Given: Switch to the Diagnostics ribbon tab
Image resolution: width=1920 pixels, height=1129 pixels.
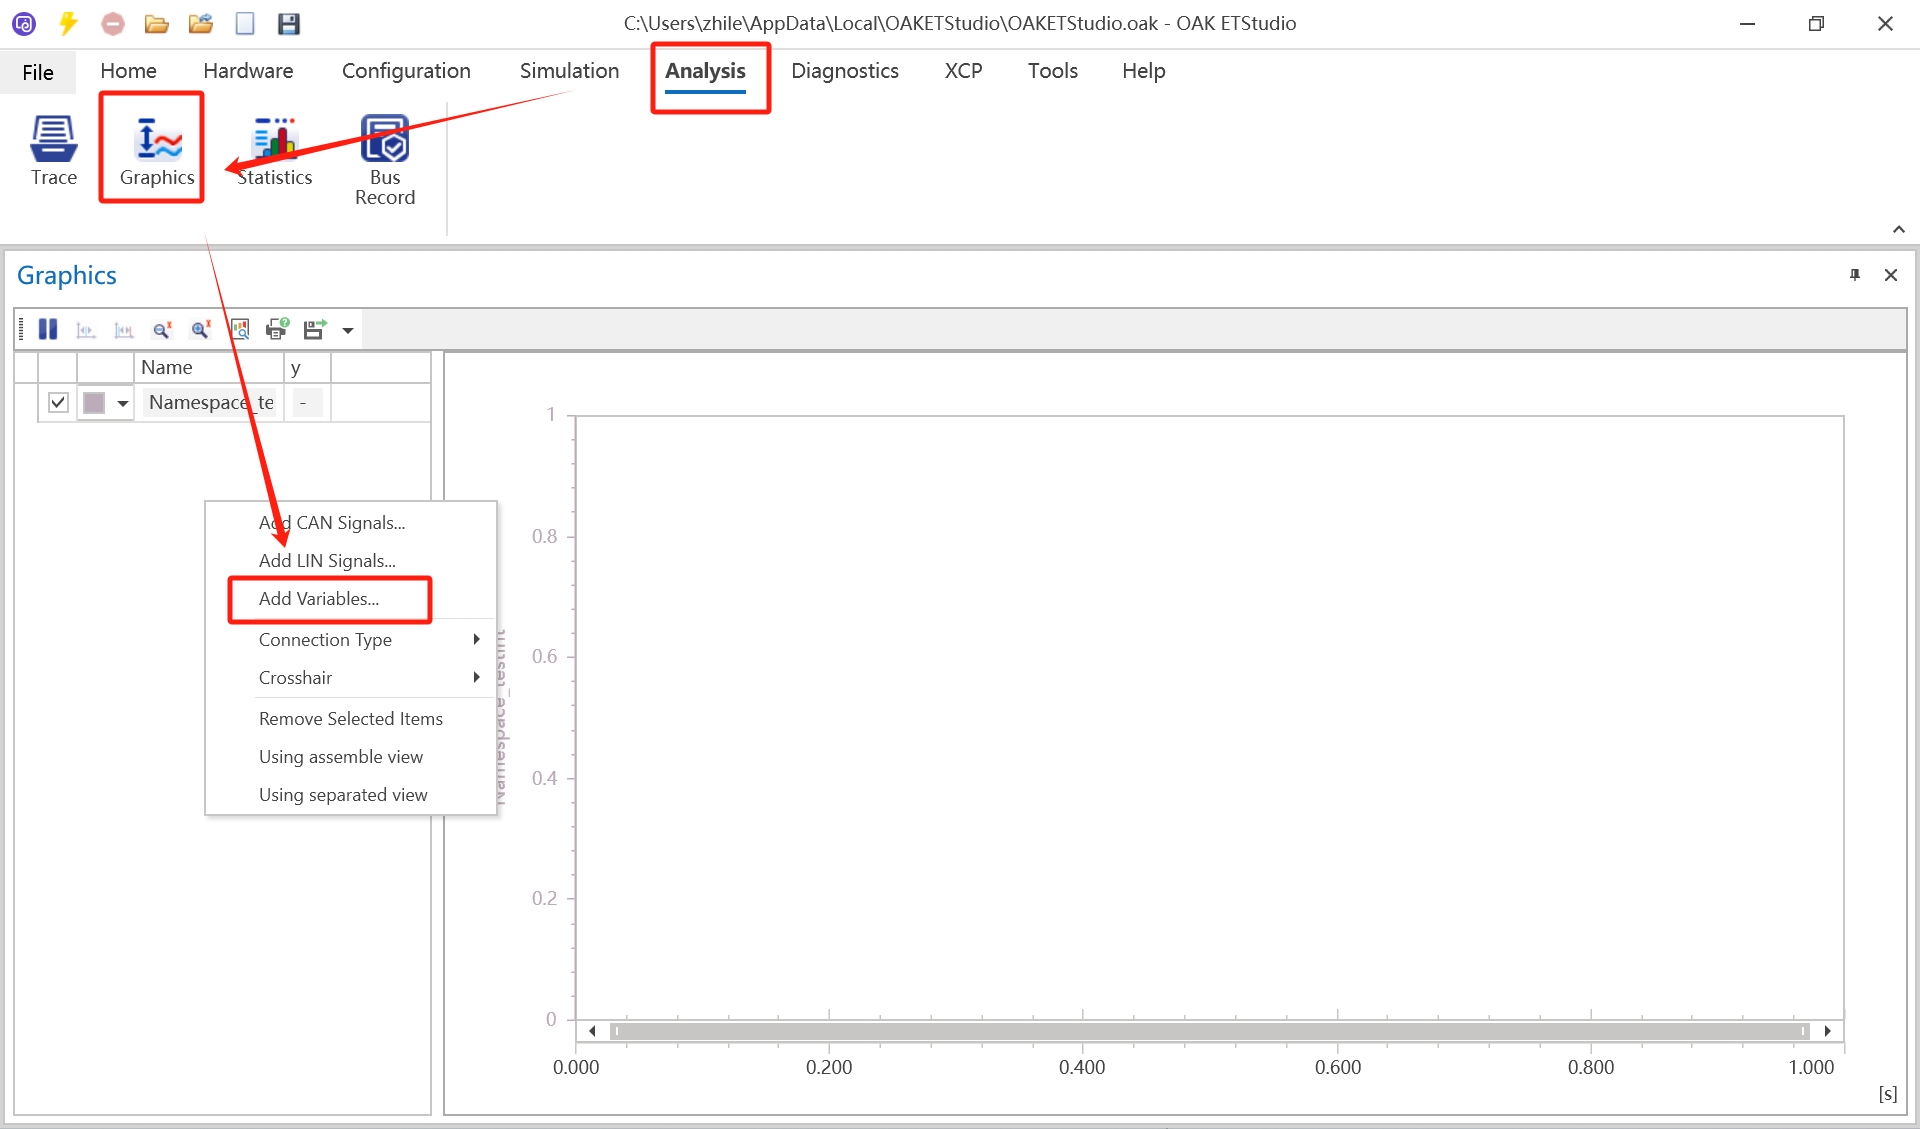Looking at the screenshot, I should pyautogui.click(x=844, y=71).
